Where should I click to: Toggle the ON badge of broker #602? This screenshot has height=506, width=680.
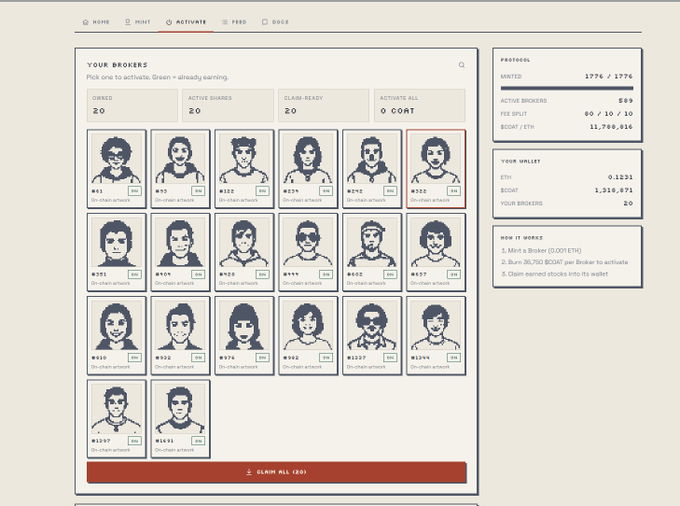click(x=390, y=274)
